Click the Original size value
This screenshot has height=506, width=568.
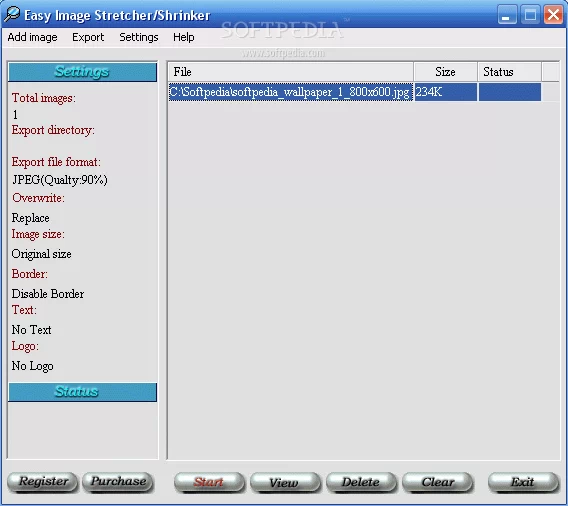[41, 254]
